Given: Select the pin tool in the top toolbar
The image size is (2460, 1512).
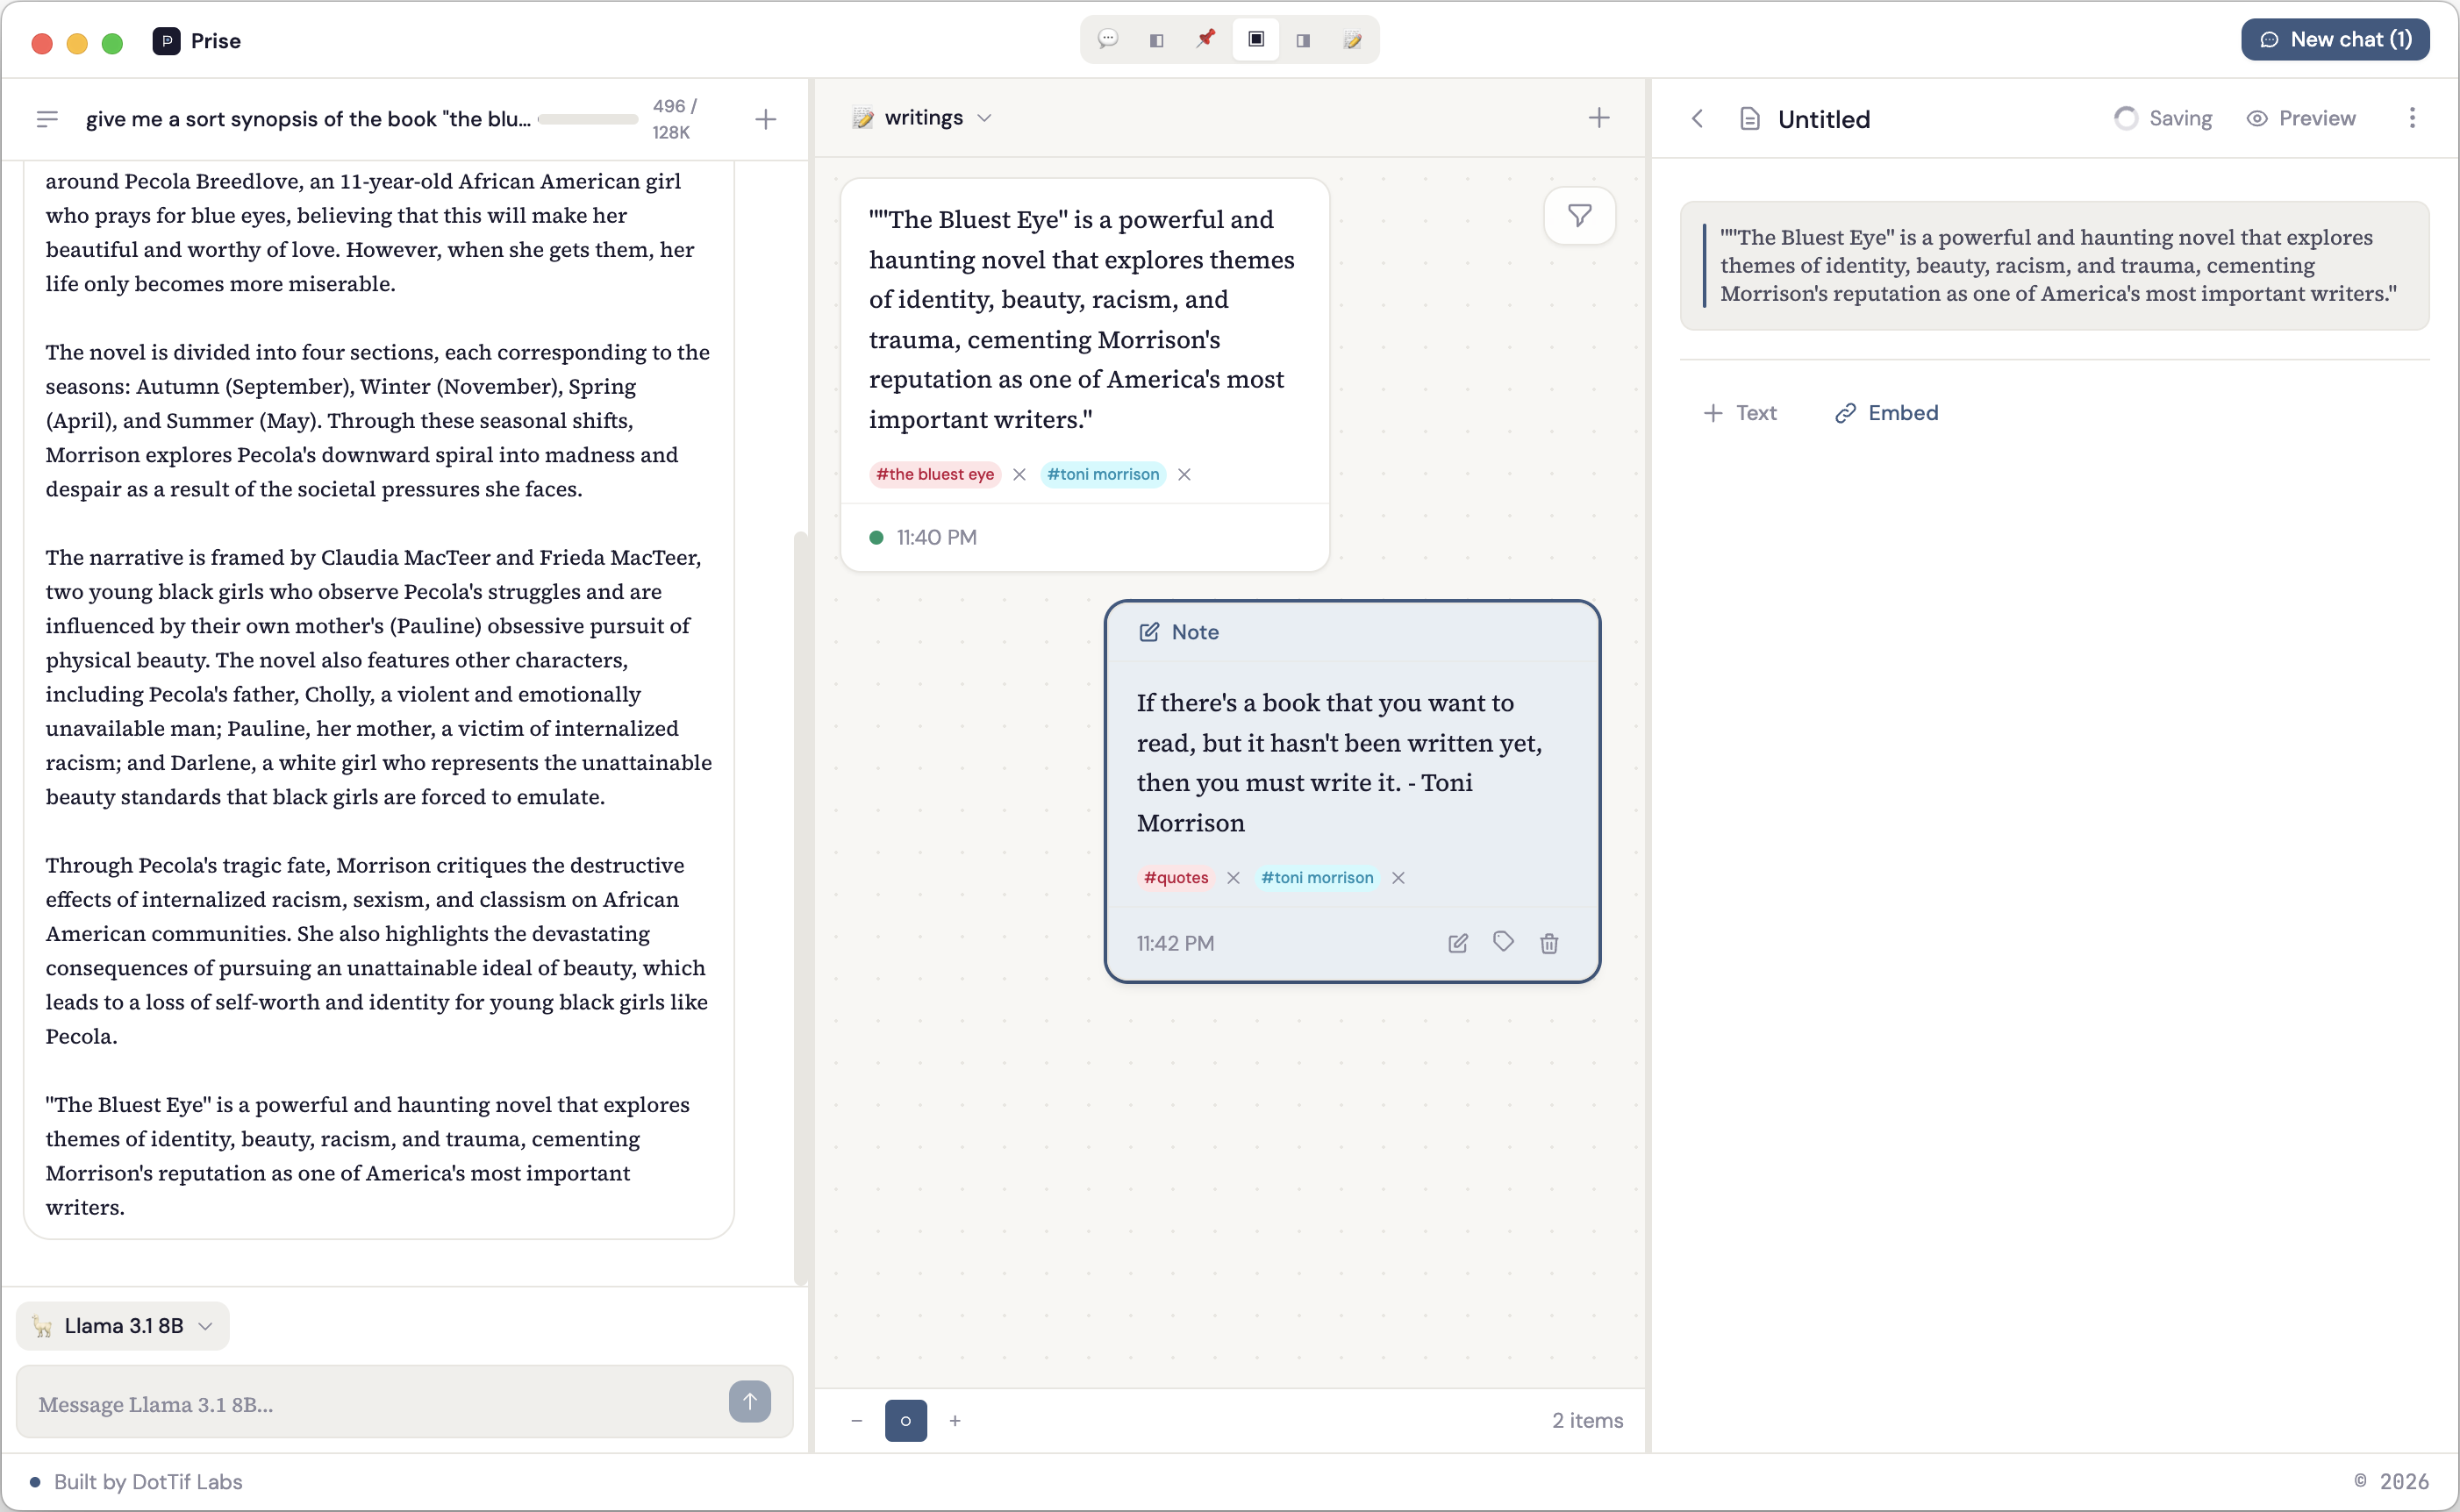Looking at the screenshot, I should pyautogui.click(x=1206, y=40).
